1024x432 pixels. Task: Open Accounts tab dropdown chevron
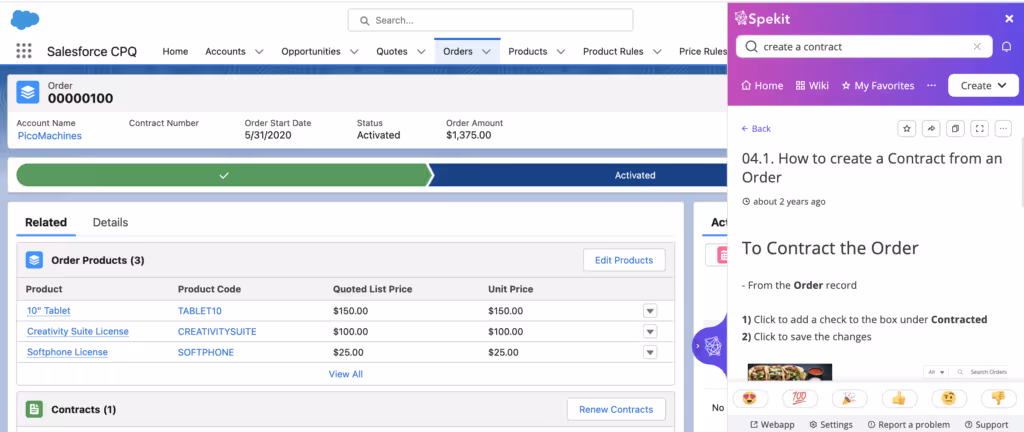(x=259, y=52)
